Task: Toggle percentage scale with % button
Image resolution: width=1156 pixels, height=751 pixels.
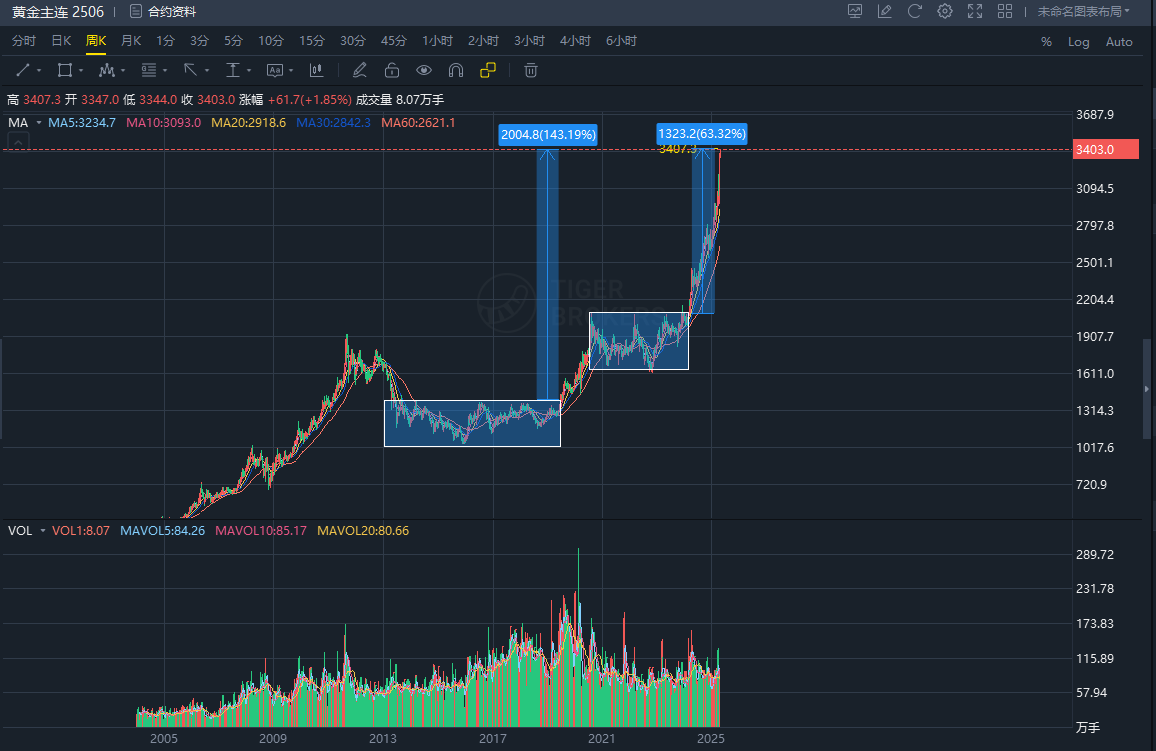Action: [1046, 42]
